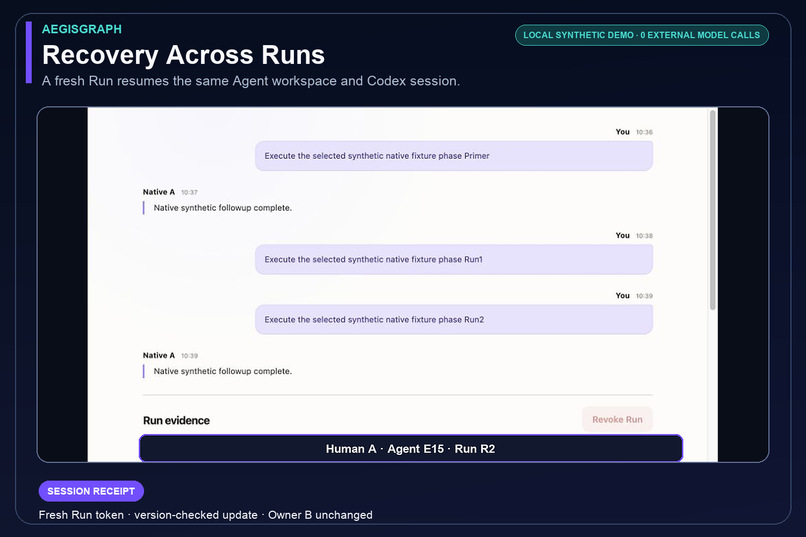Click the 'Native A' sender name at 10:39

pos(159,355)
